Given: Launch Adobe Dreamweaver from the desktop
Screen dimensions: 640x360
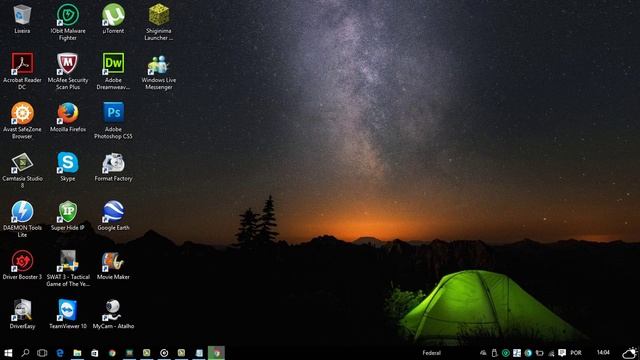Looking at the screenshot, I should [x=113, y=71].
